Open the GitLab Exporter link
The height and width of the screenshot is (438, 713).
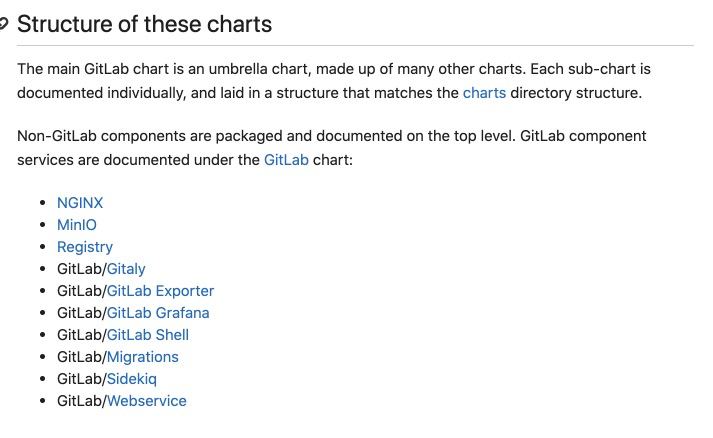160,291
